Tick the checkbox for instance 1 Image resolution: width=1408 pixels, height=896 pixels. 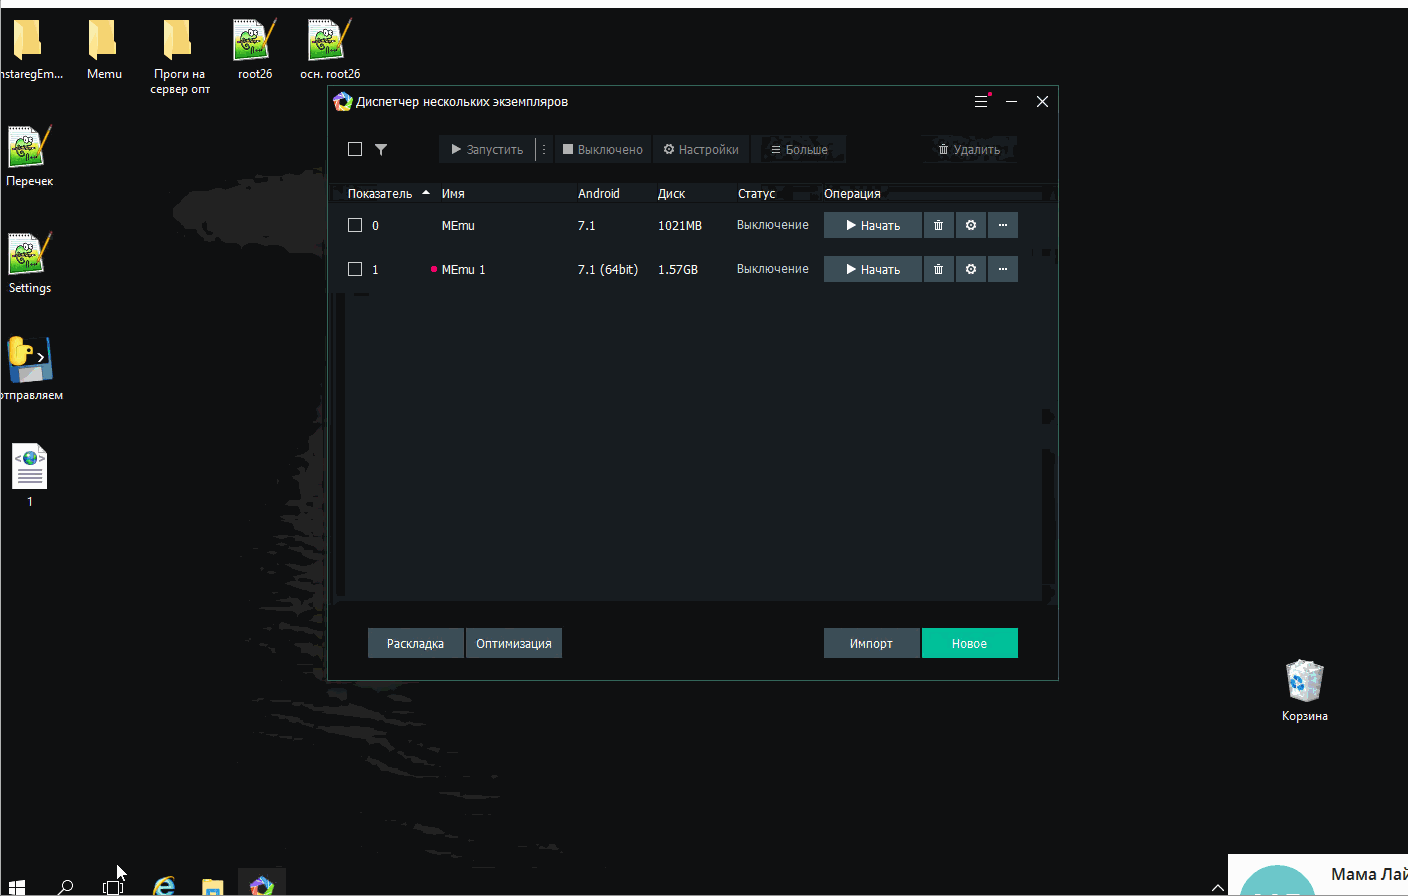coord(355,269)
